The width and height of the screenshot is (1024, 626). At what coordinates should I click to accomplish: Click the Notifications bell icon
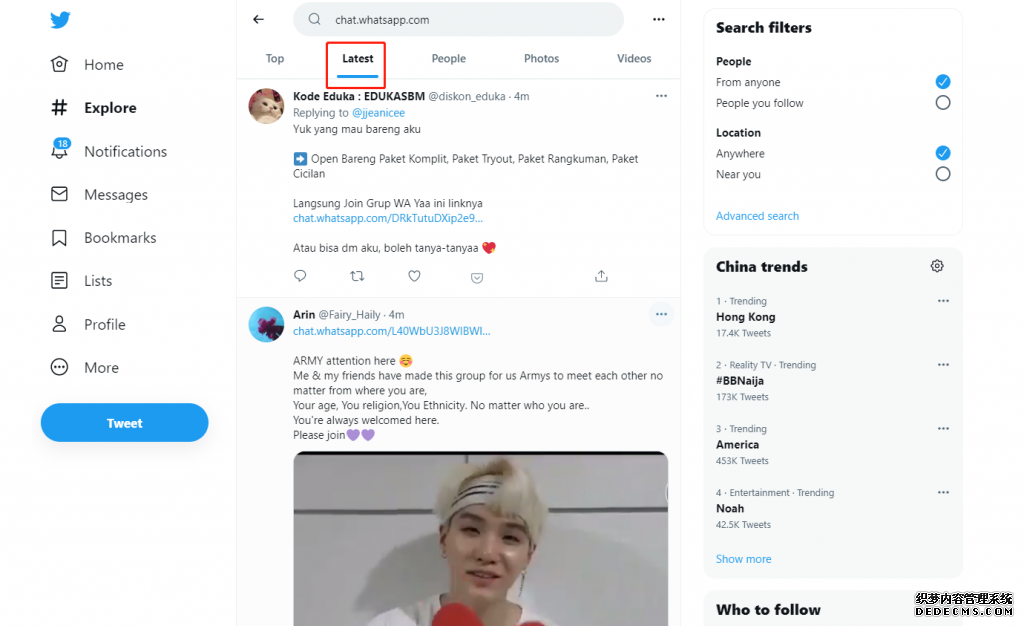coord(59,149)
